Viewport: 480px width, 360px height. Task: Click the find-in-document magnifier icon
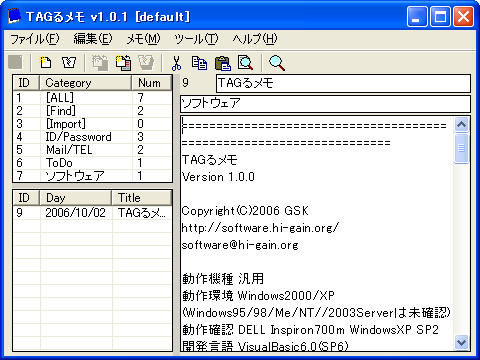[x=246, y=63]
